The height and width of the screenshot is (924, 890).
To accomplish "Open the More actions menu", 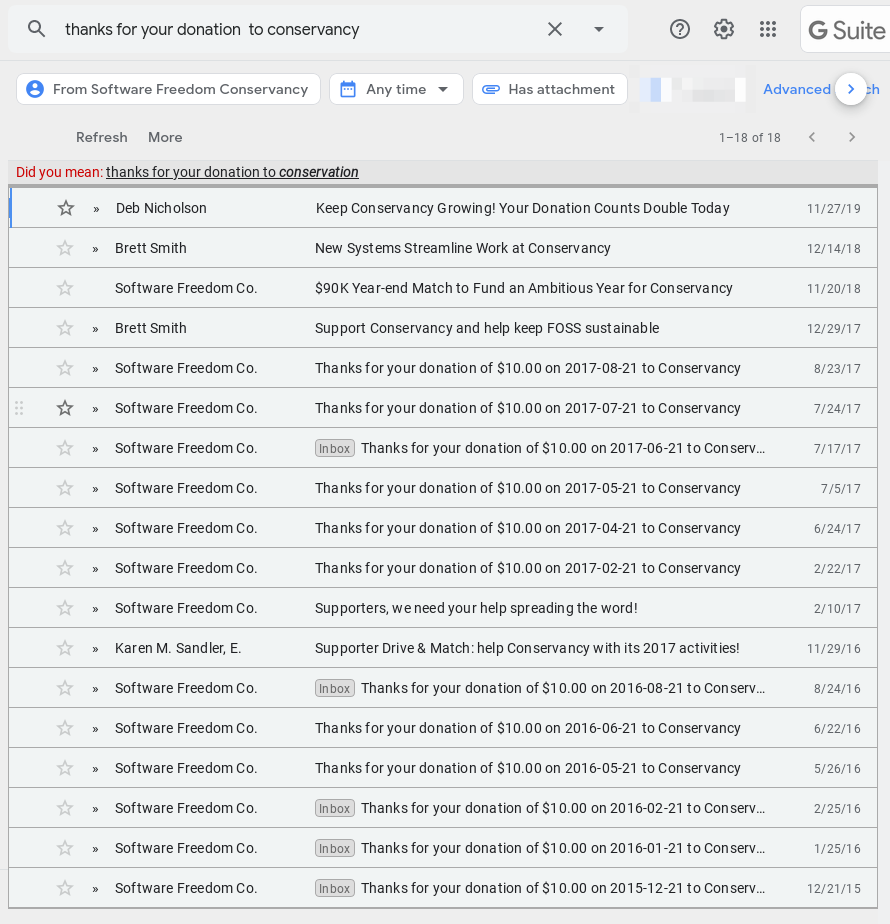I will [165, 137].
